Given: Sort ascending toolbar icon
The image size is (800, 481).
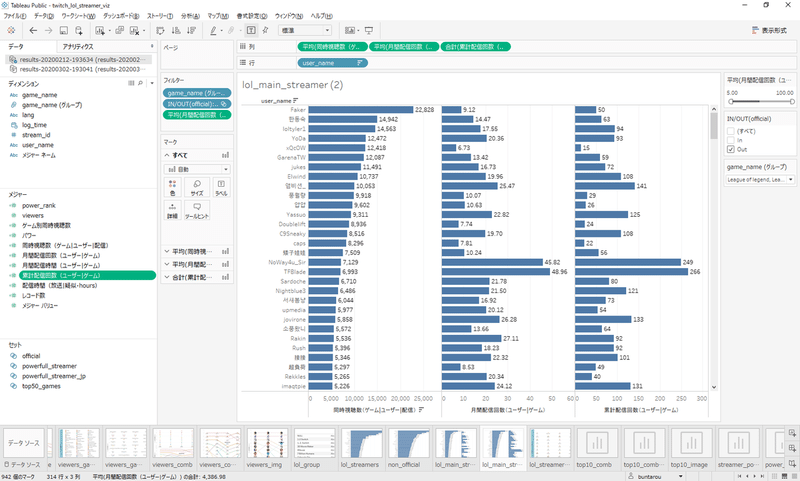Looking at the screenshot, I should tap(176, 31).
